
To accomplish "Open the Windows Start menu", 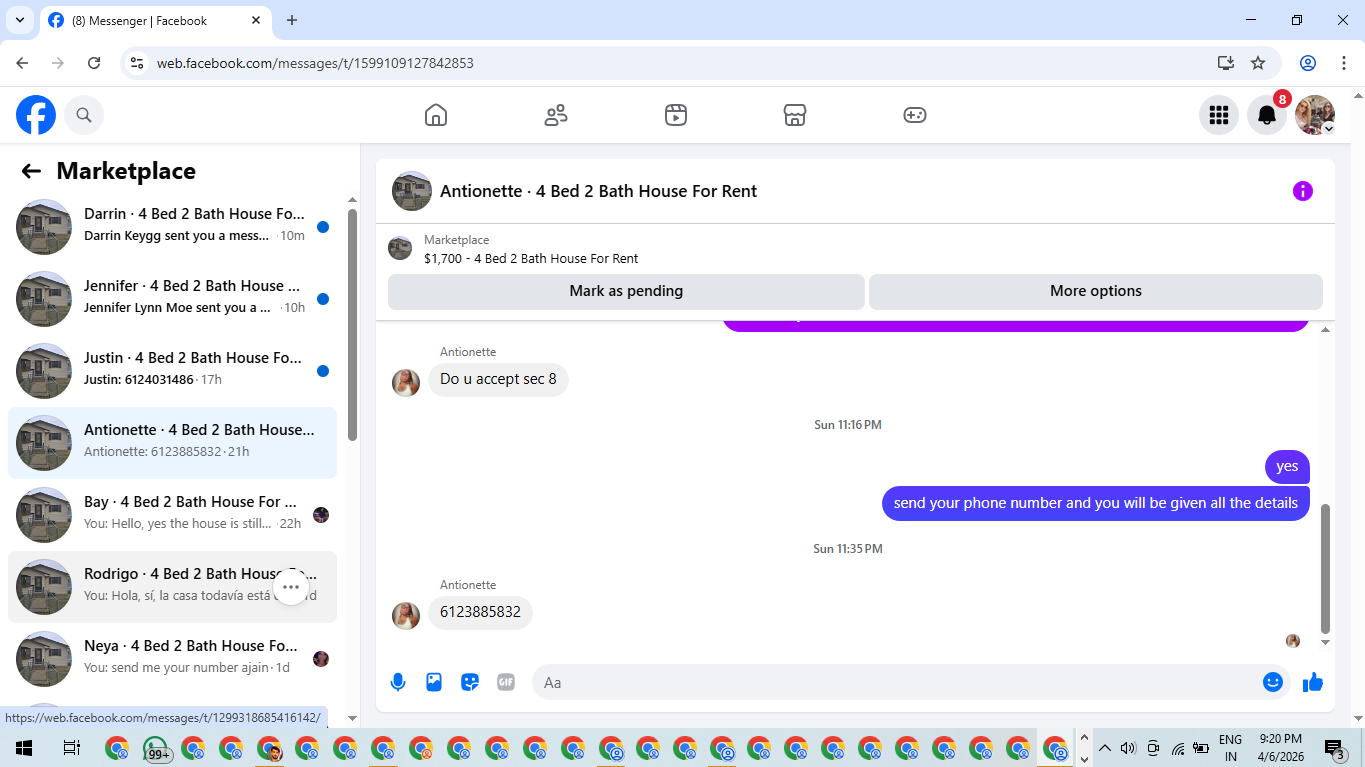I will 24,748.
